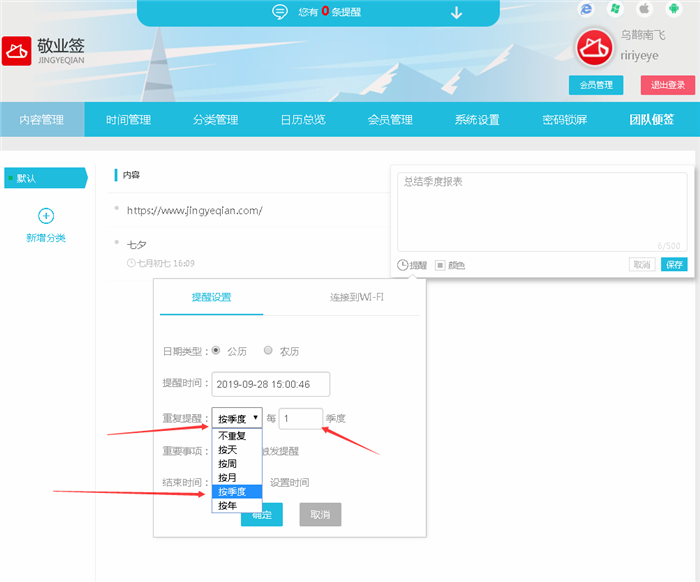Open 时间管理 navigation tab
This screenshot has height=582, width=700.
pos(129,120)
